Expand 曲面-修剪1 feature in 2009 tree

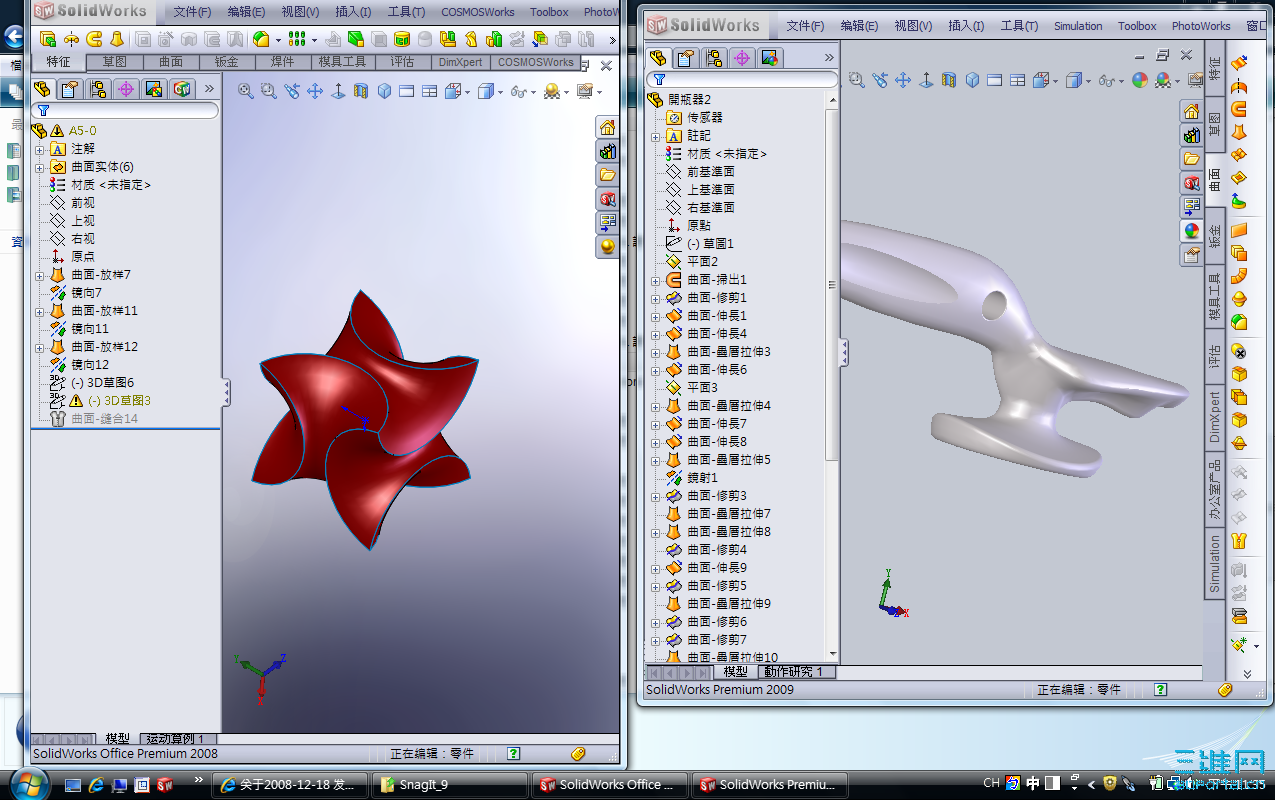[656, 298]
